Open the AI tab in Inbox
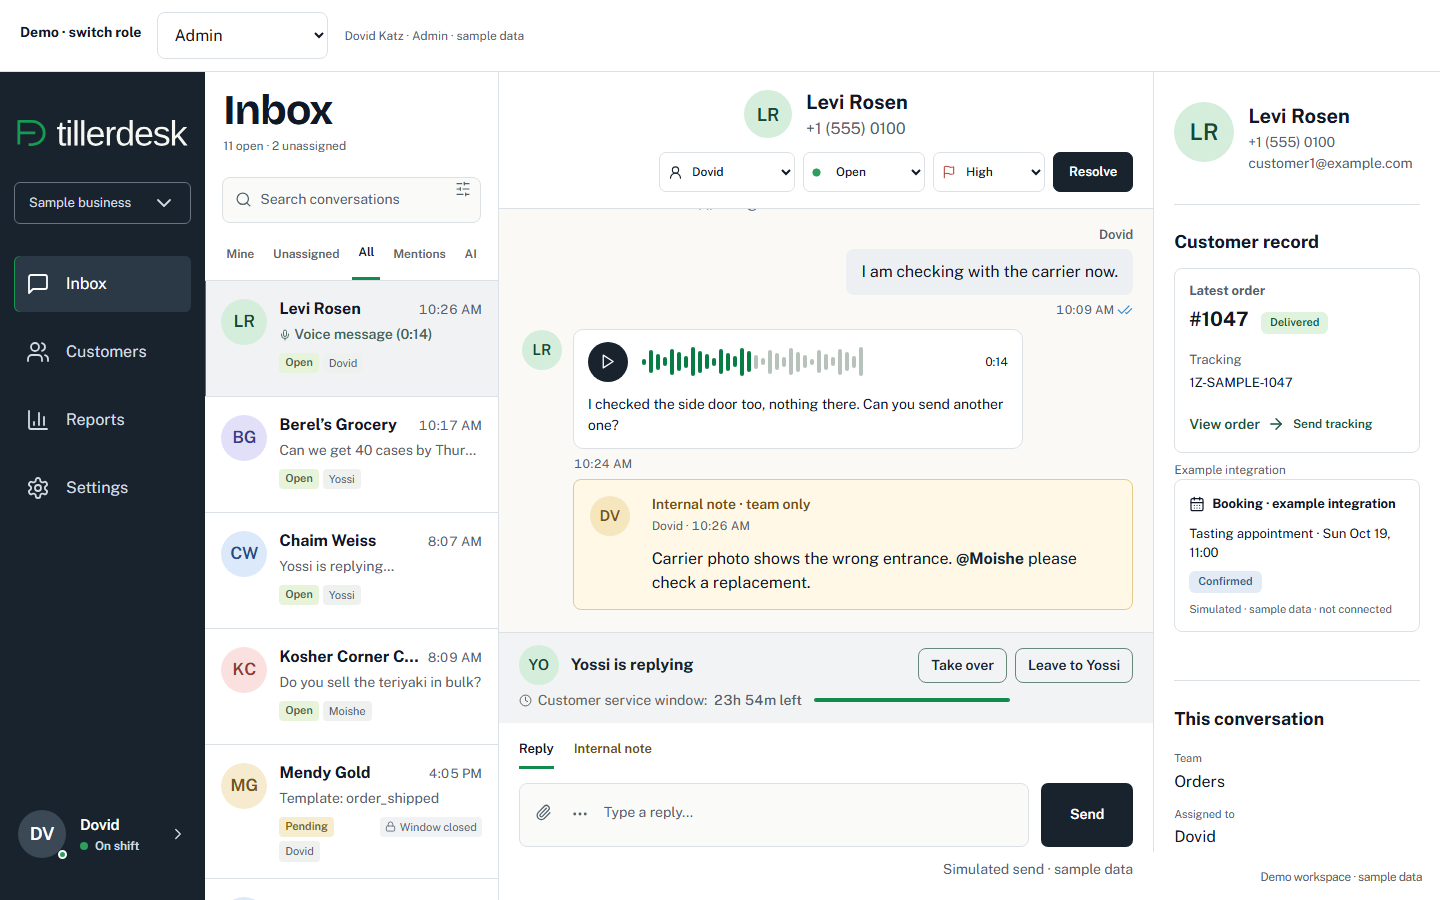The height and width of the screenshot is (900, 1440). tap(471, 254)
